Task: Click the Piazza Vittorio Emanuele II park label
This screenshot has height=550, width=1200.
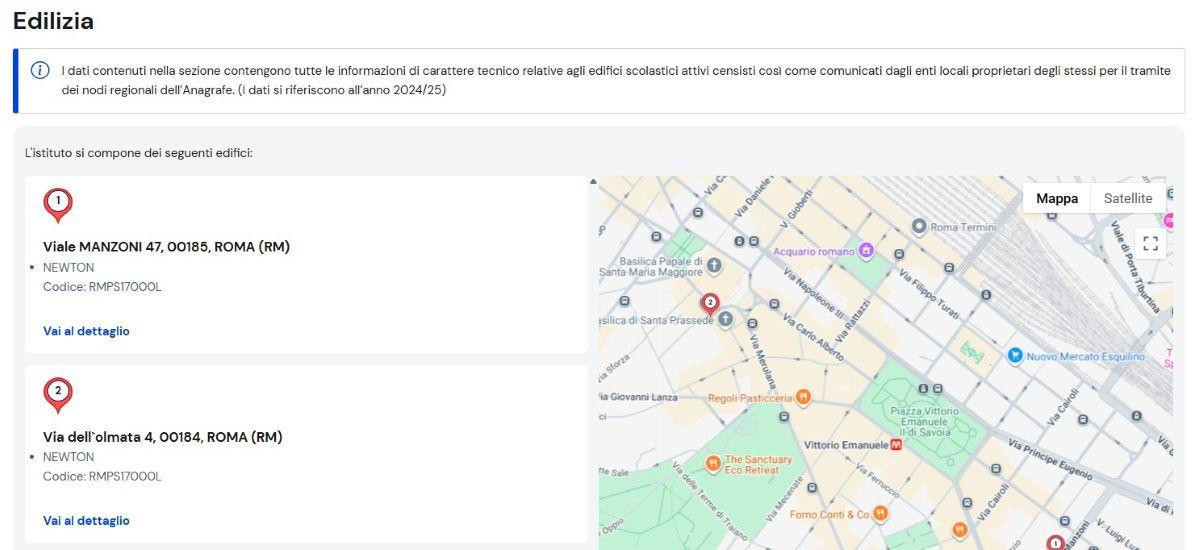Action: point(924,421)
